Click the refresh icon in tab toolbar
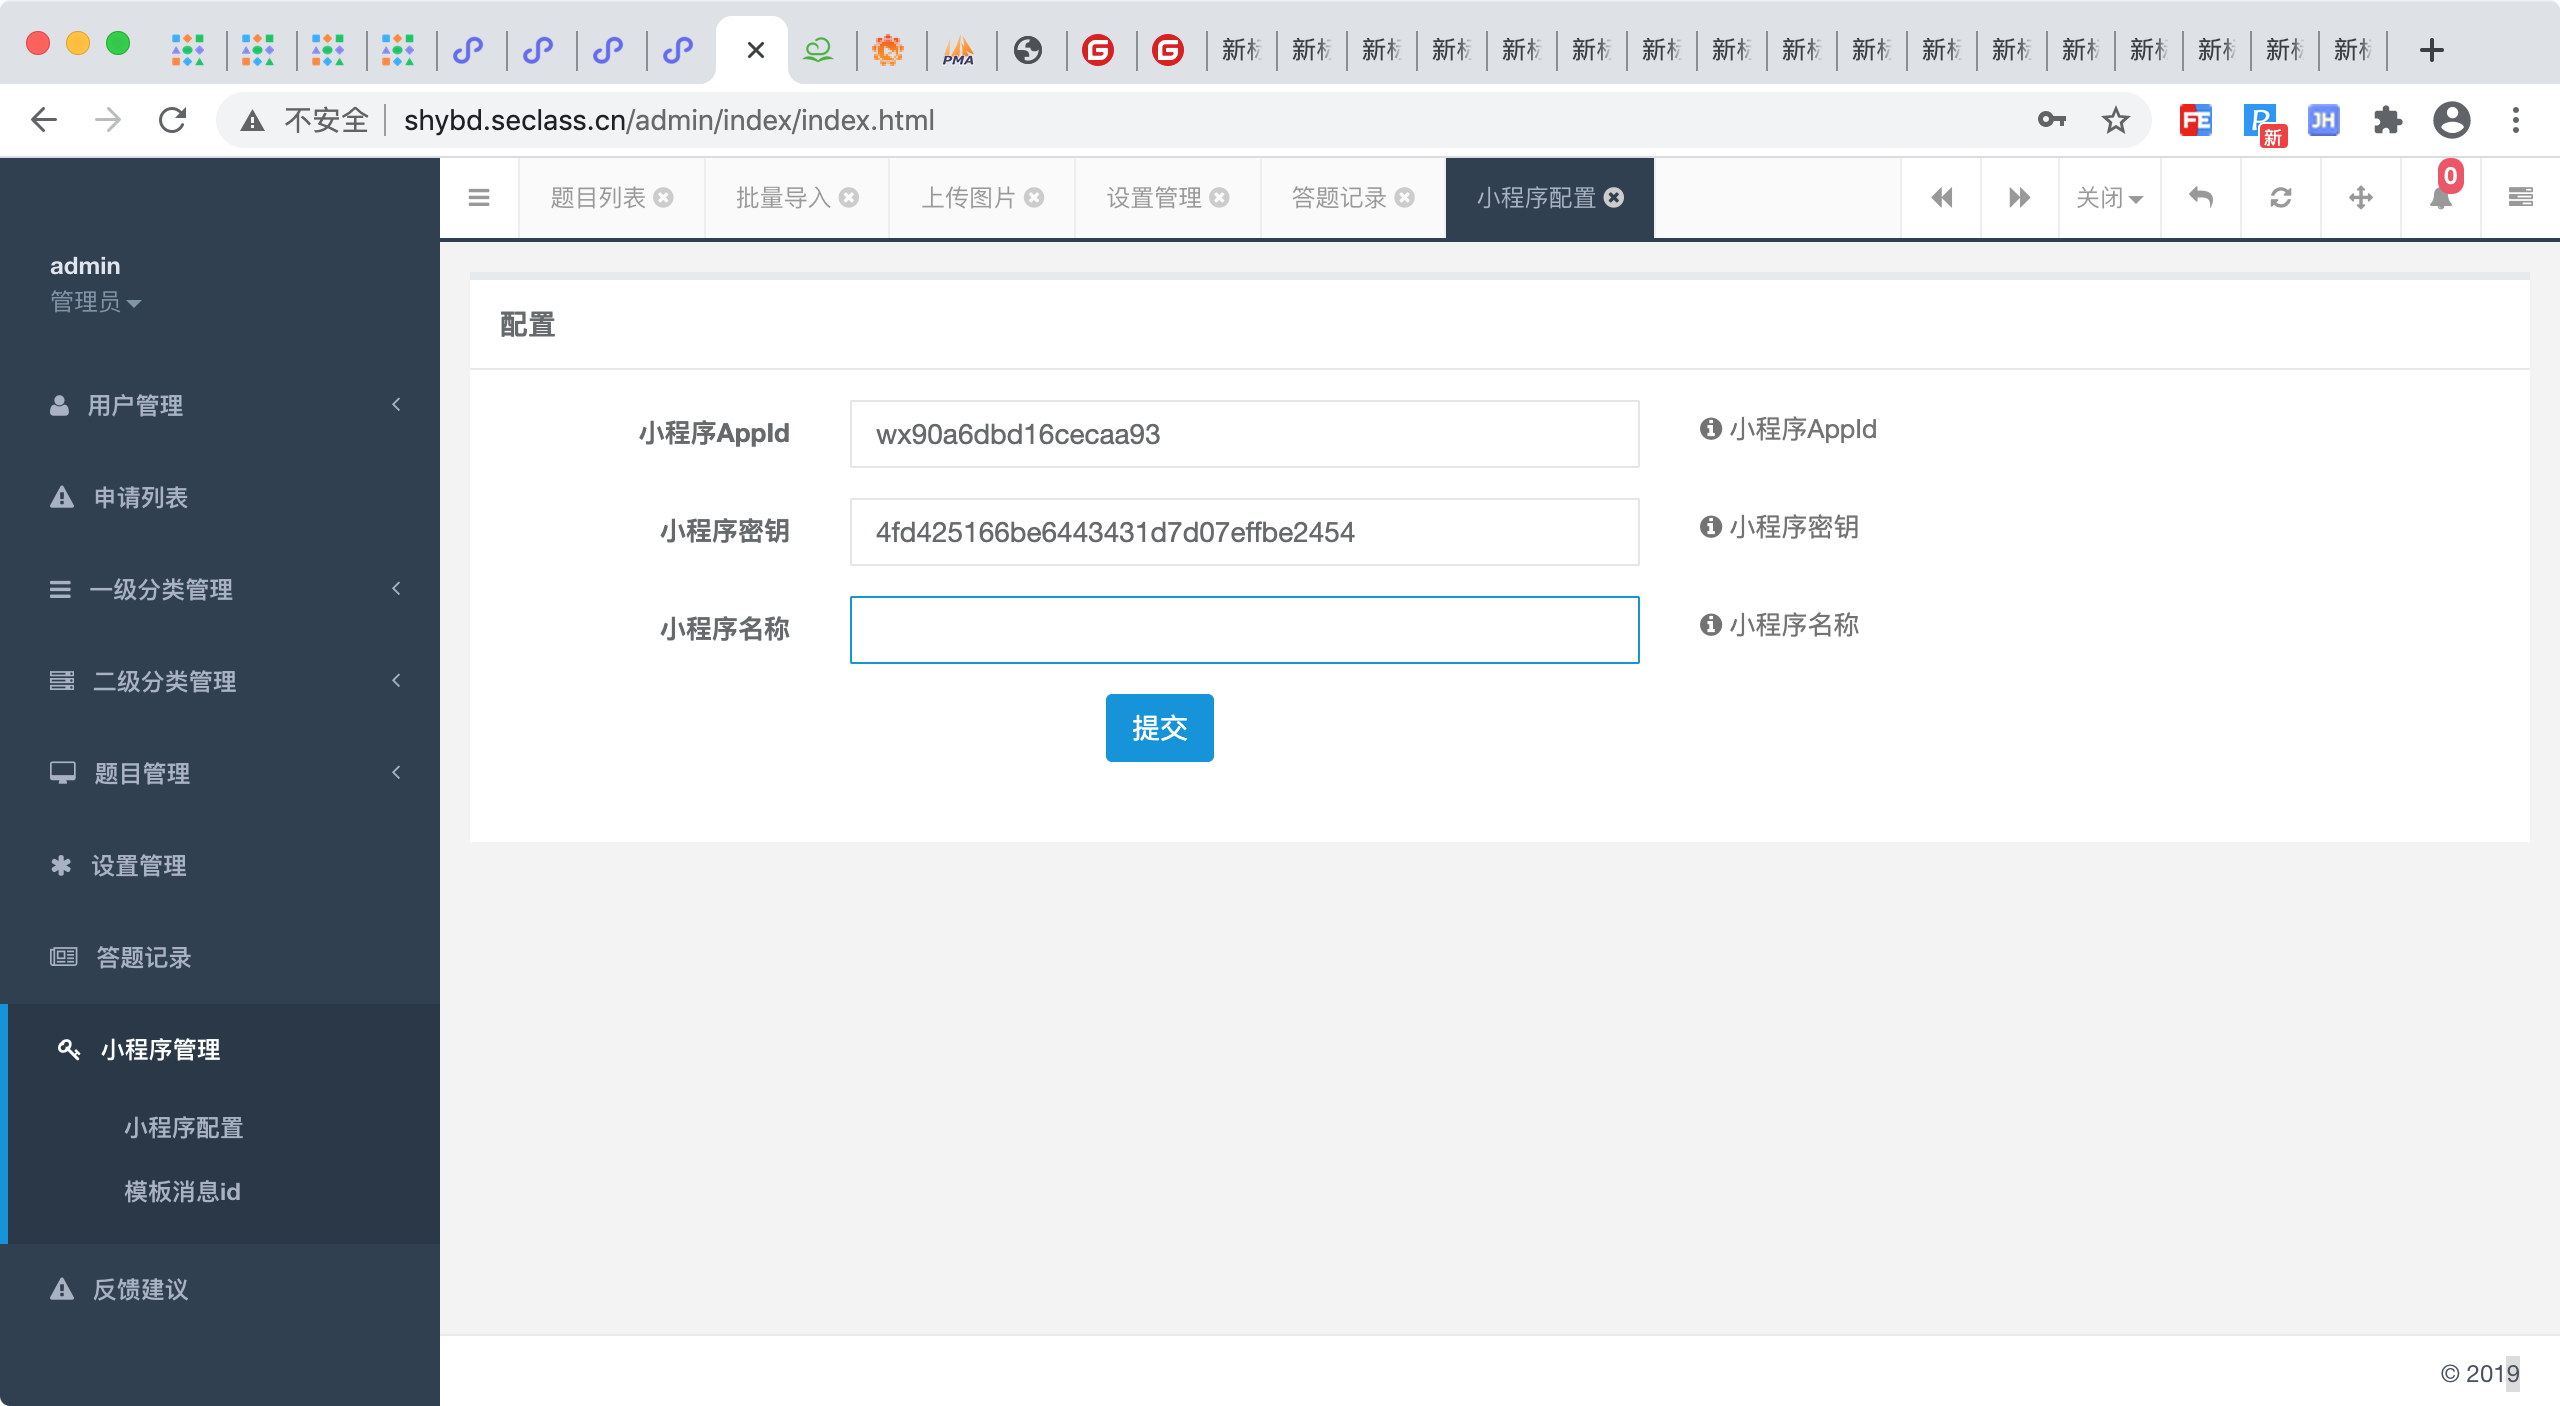The image size is (2560, 1406). coord(2280,198)
